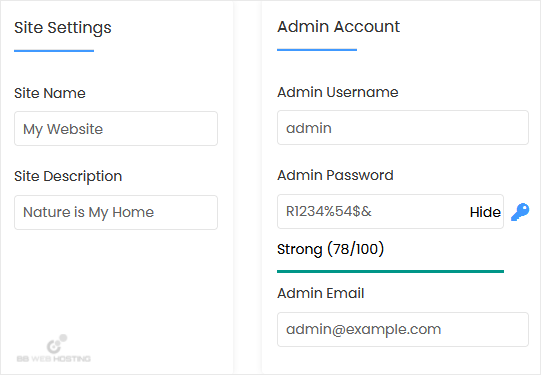Click the Site Name label
Viewport: 541px width, 375px height.
(x=50, y=93)
